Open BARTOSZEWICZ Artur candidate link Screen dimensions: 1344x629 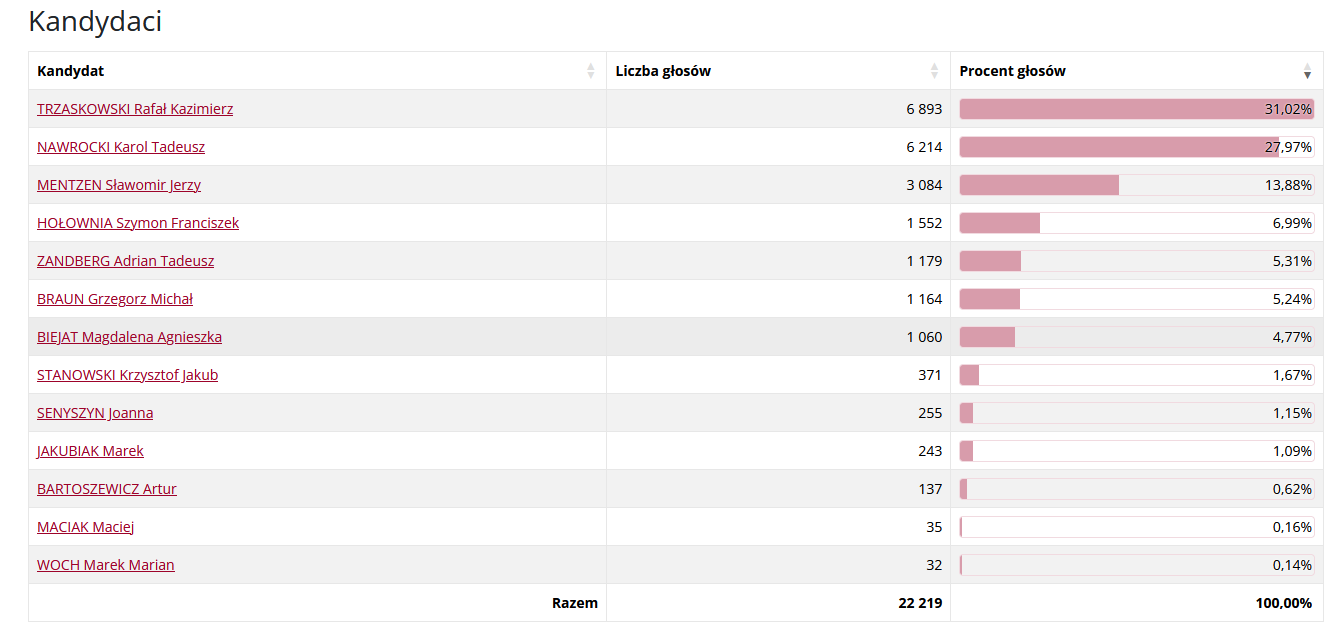tap(107, 489)
